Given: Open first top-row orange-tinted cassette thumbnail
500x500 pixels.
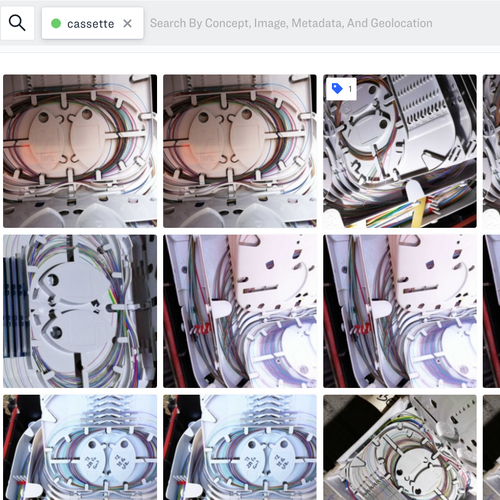Looking at the screenshot, I should (80, 151).
